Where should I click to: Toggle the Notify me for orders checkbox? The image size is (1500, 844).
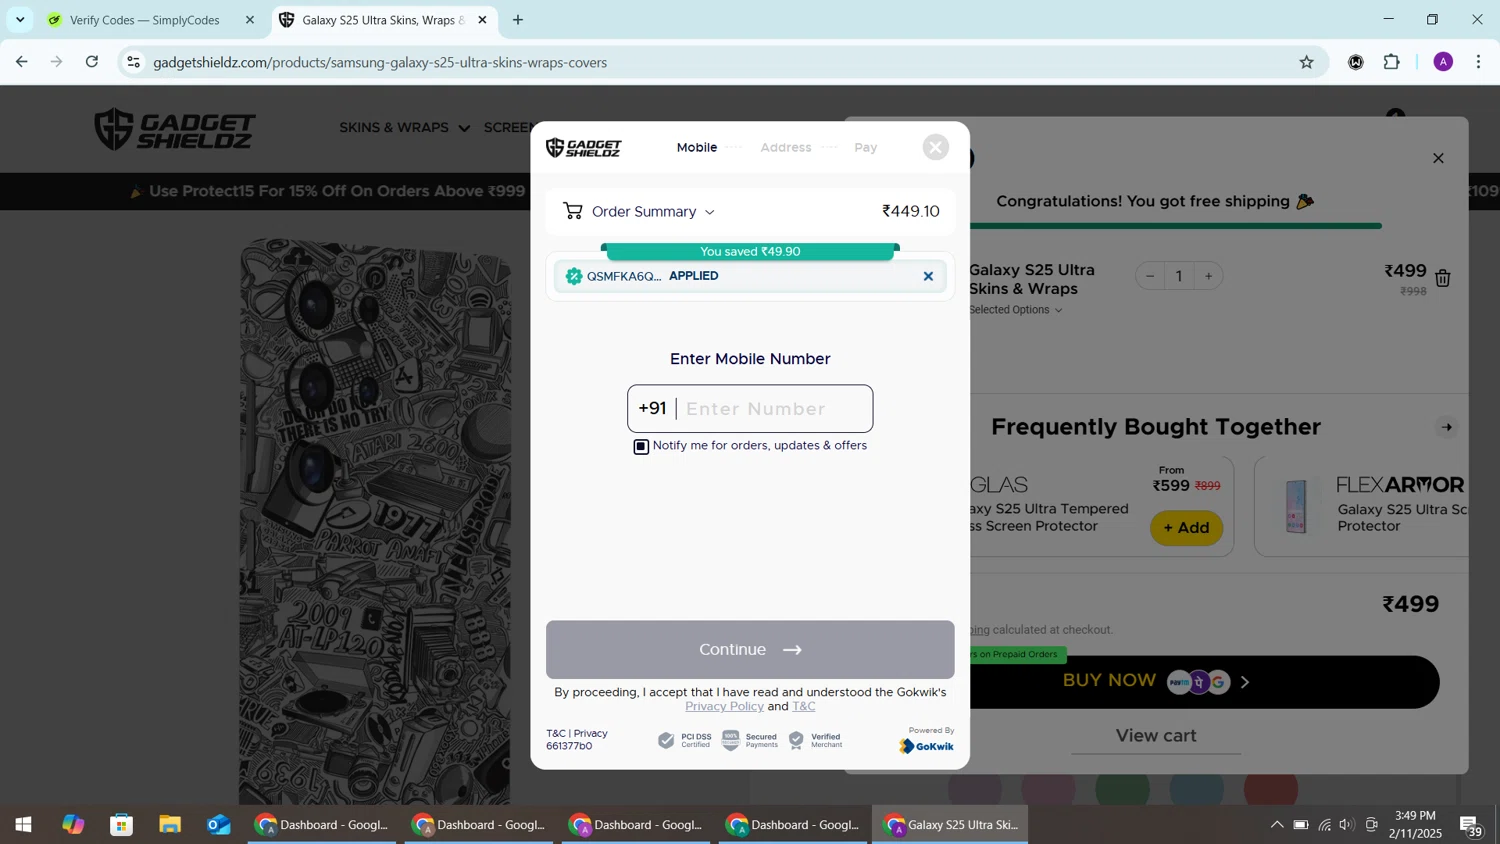tap(641, 447)
